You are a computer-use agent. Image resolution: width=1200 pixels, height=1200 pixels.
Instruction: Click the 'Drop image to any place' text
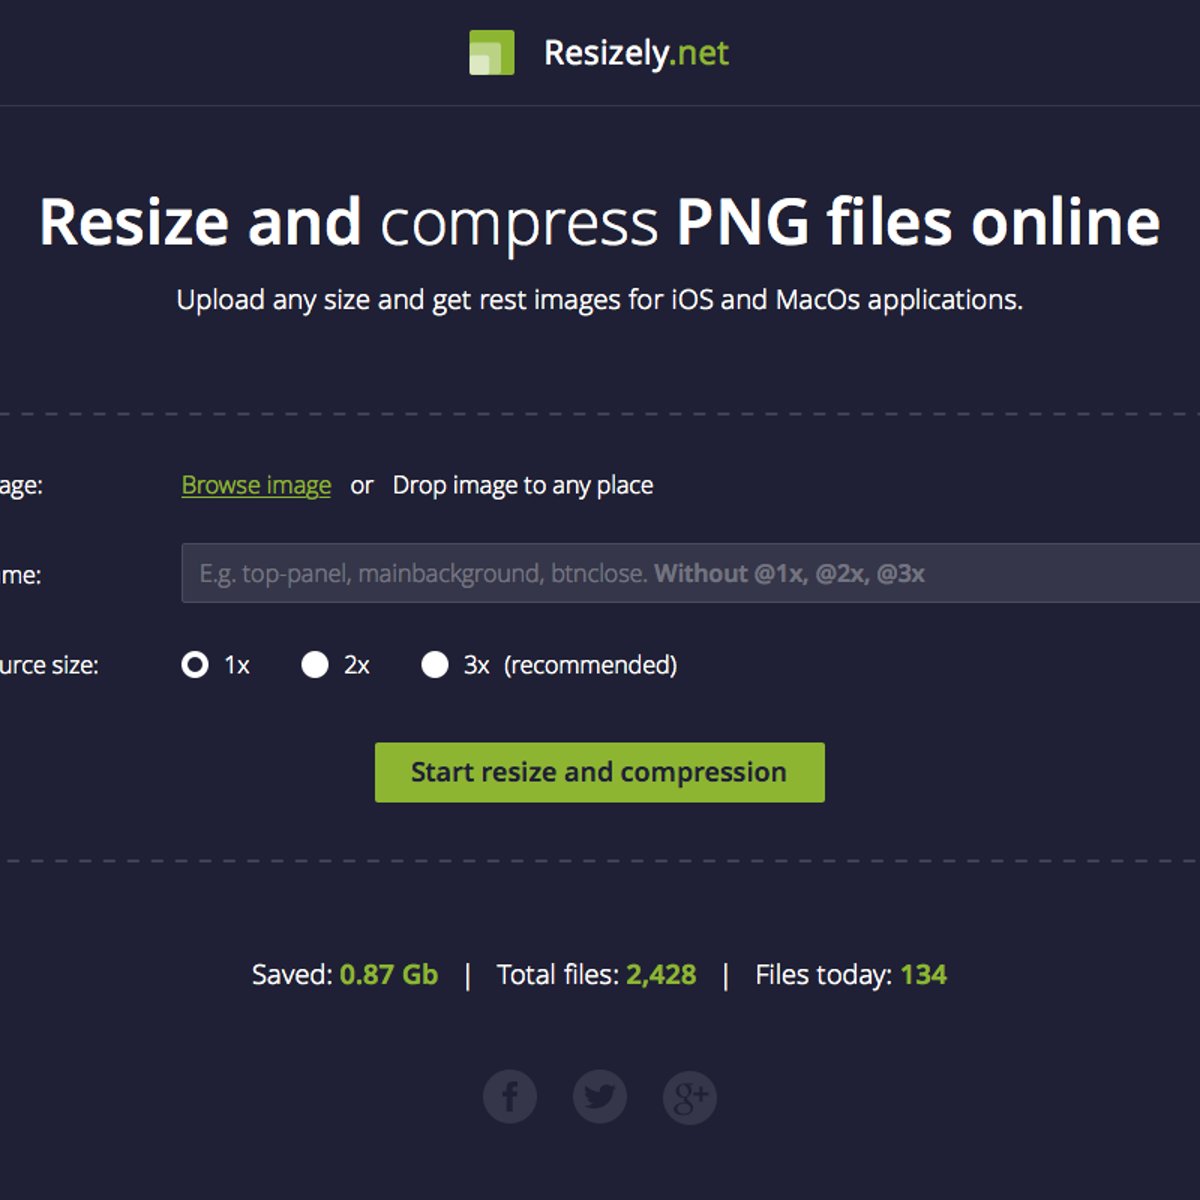click(522, 485)
